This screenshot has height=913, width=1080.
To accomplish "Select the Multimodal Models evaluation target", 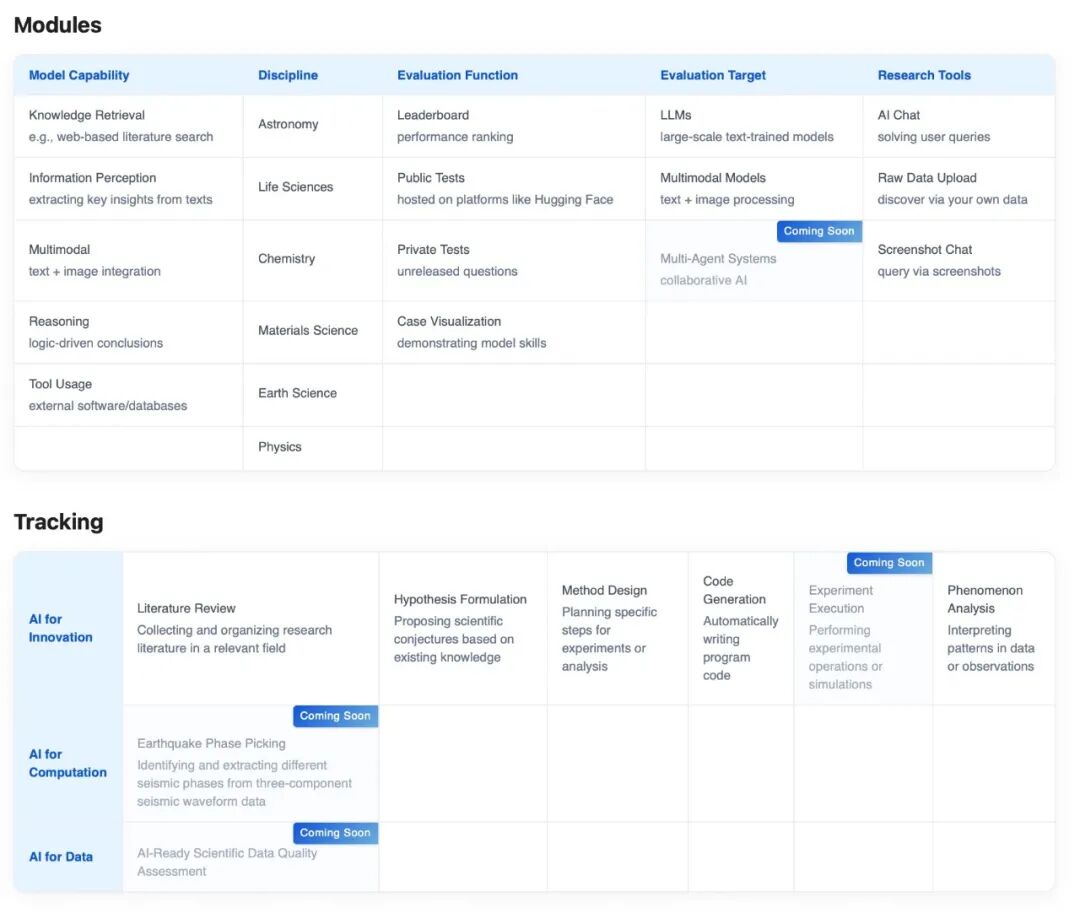I will click(x=754, y=189).
